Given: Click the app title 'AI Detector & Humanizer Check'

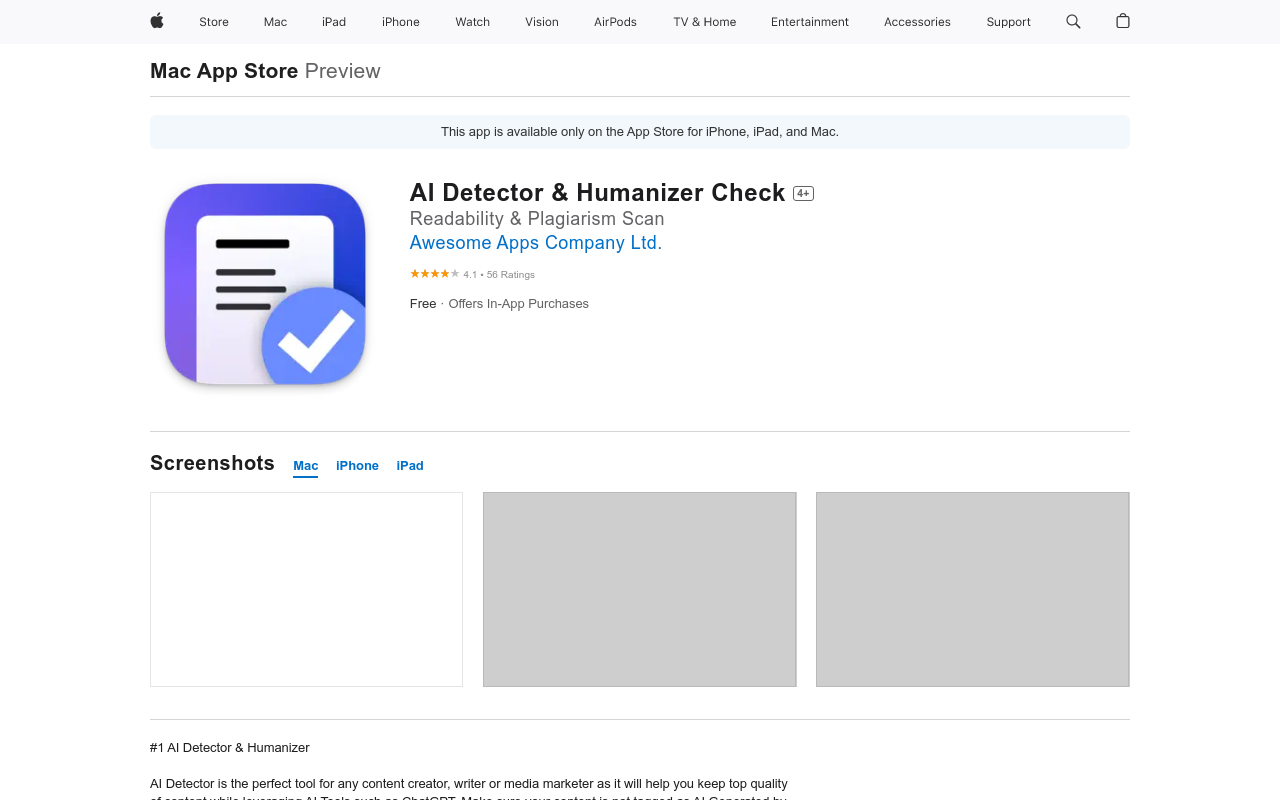Looking at the screenshot, I should 598,193.
